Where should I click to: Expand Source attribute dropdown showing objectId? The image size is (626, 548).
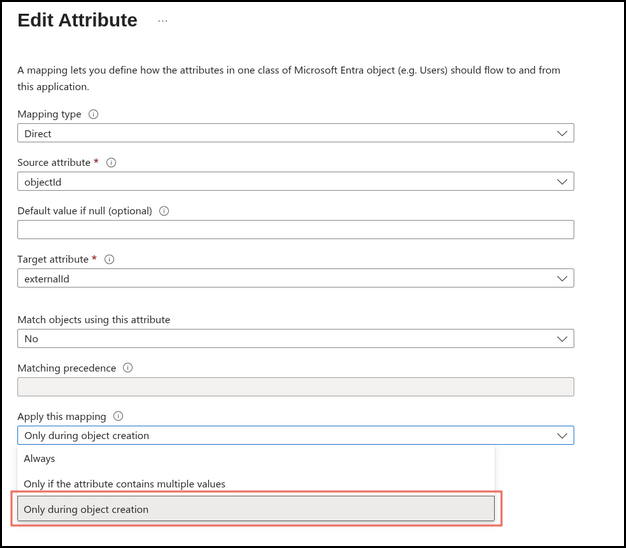click(x=295, y=182)
